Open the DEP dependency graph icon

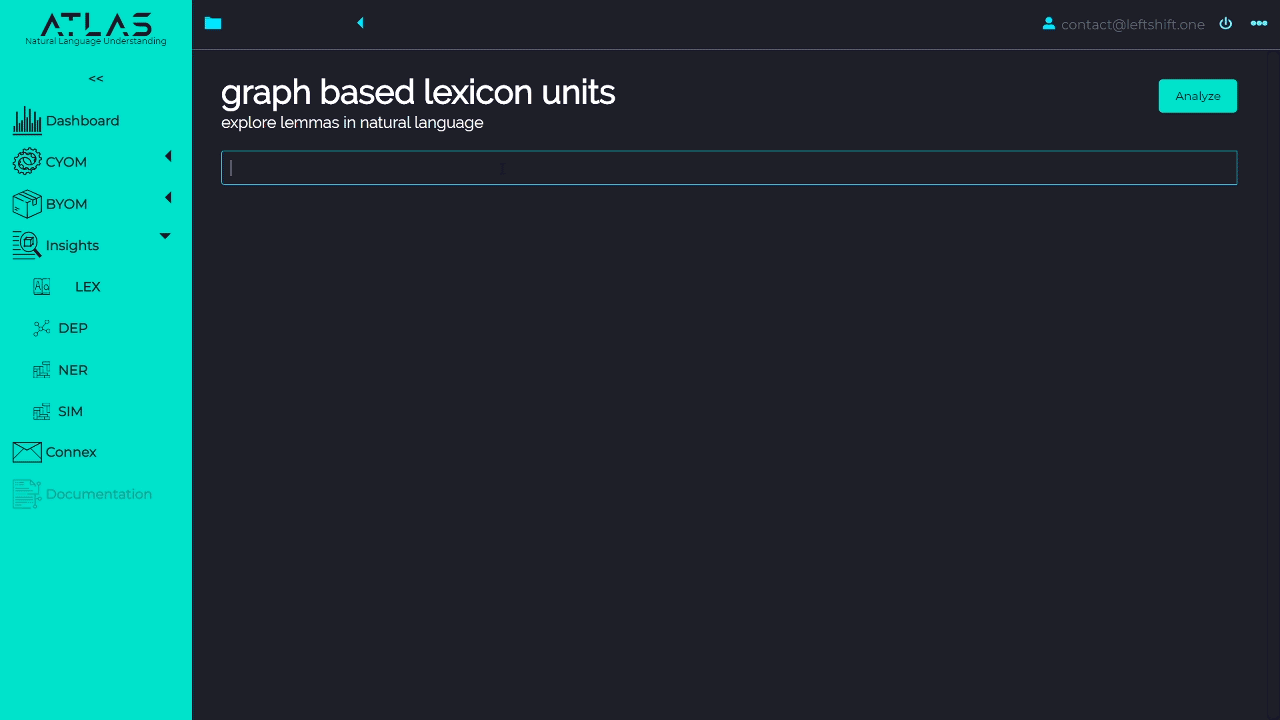pos(41,328)
